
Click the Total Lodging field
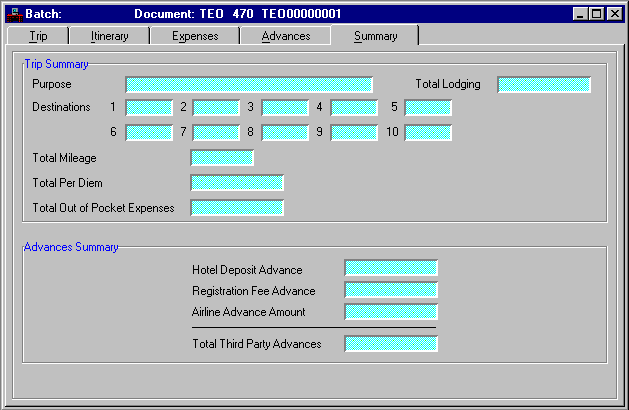(x=544, y=85)
